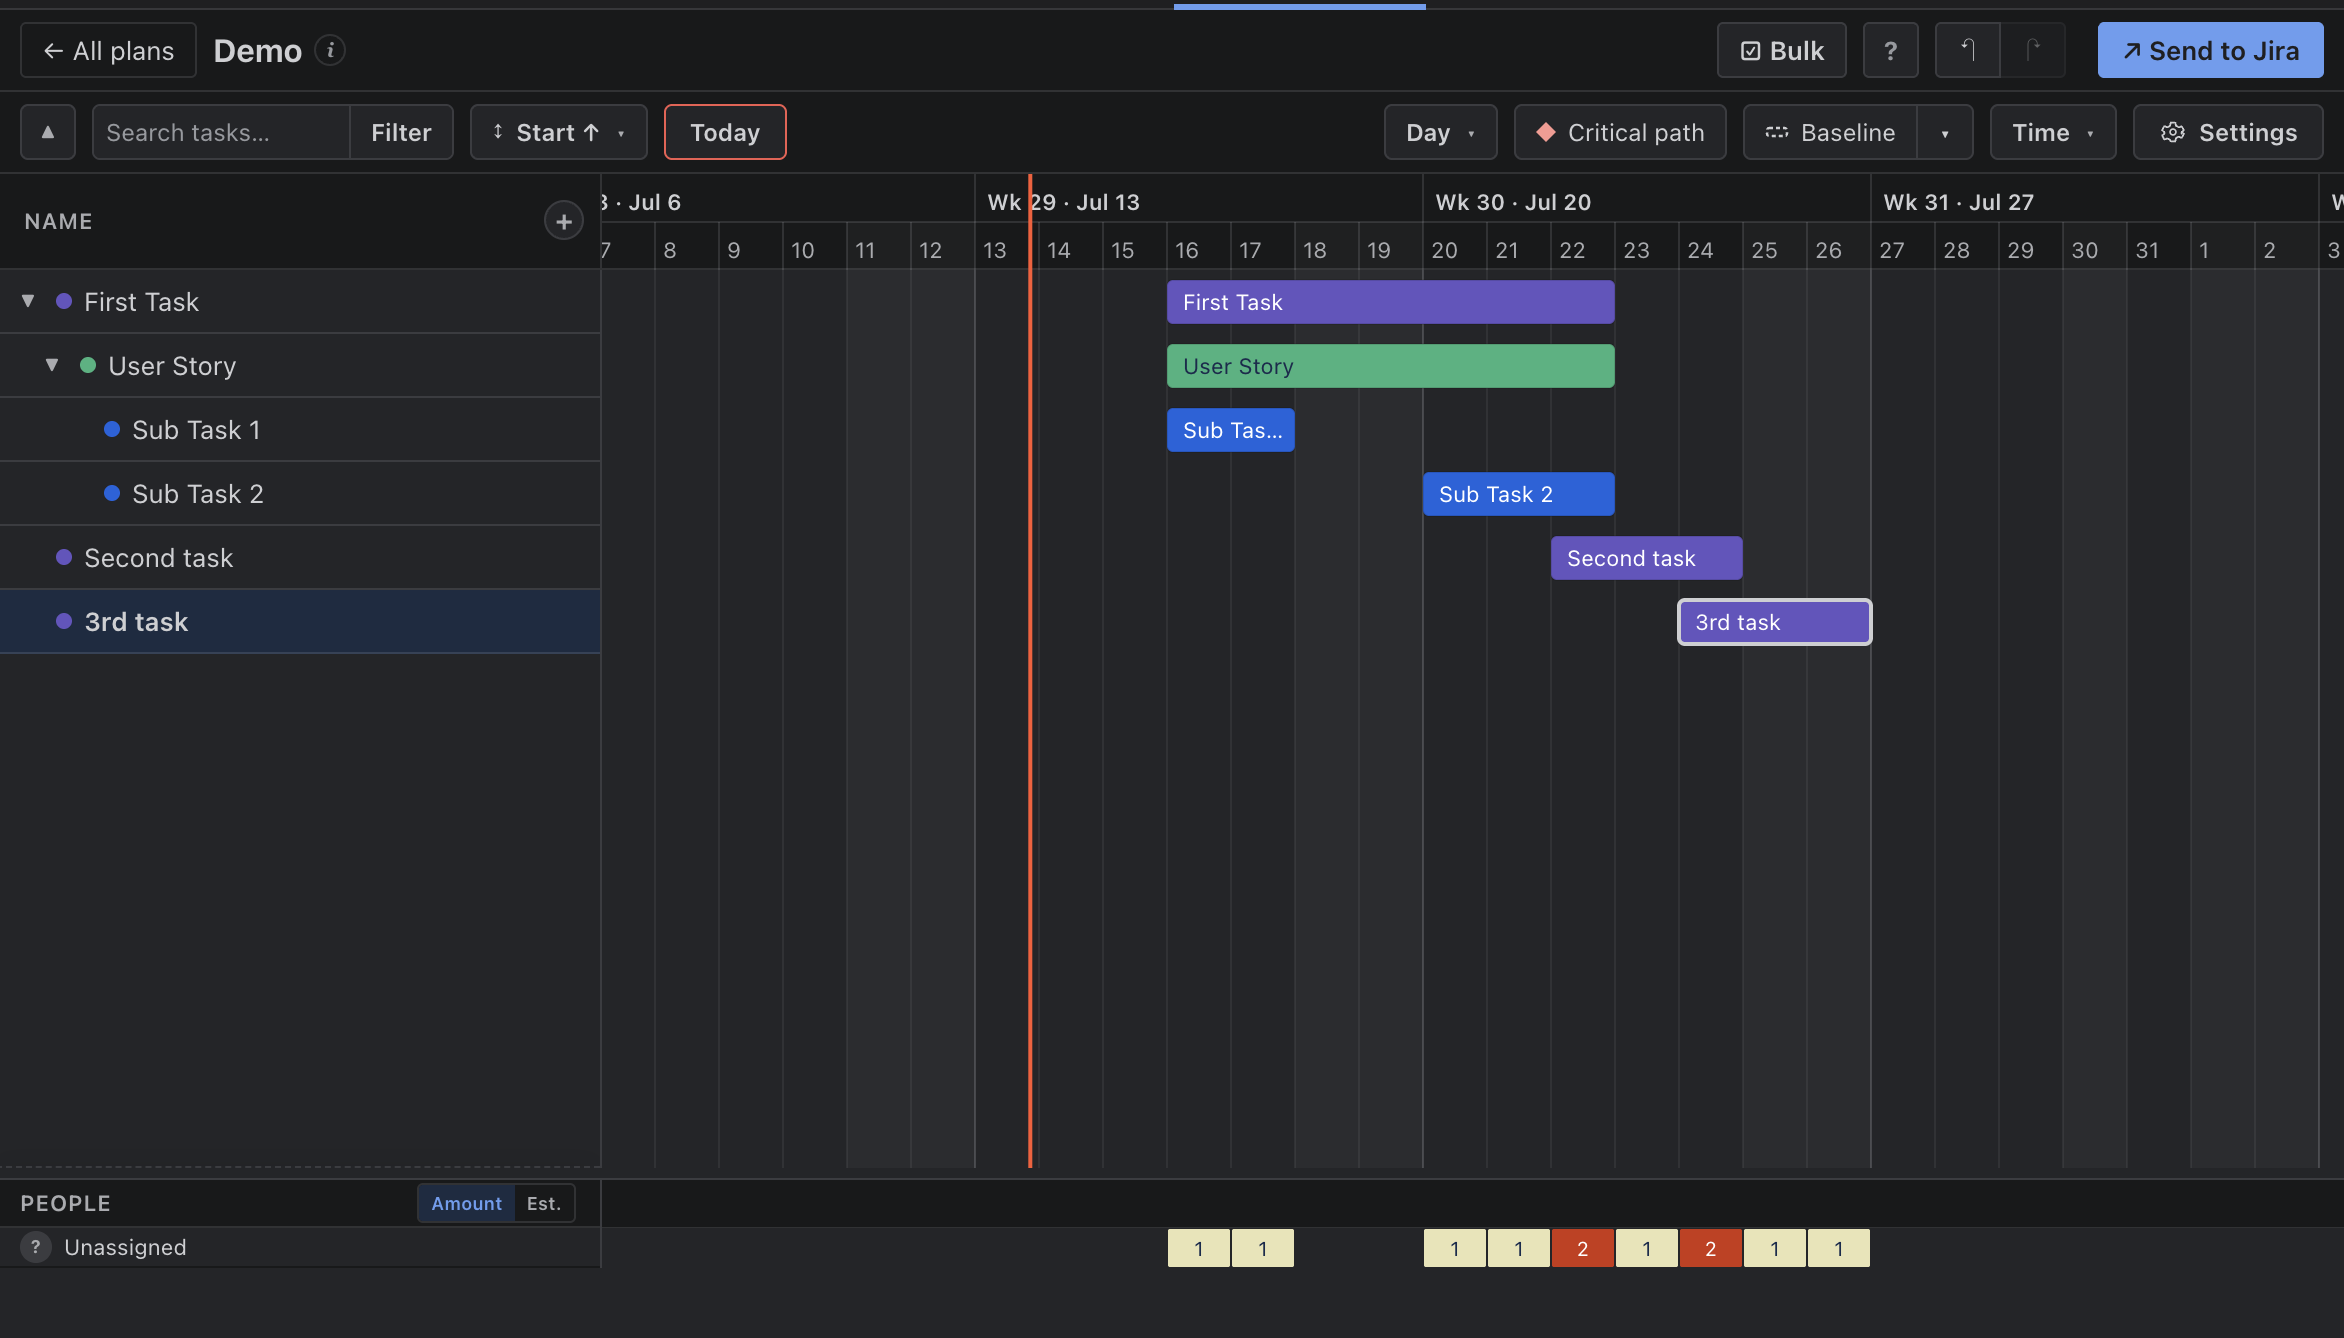Switch People panel to Amount view
The height and width of the screenshot is (1338, 2344).
tap(466, 1203)
